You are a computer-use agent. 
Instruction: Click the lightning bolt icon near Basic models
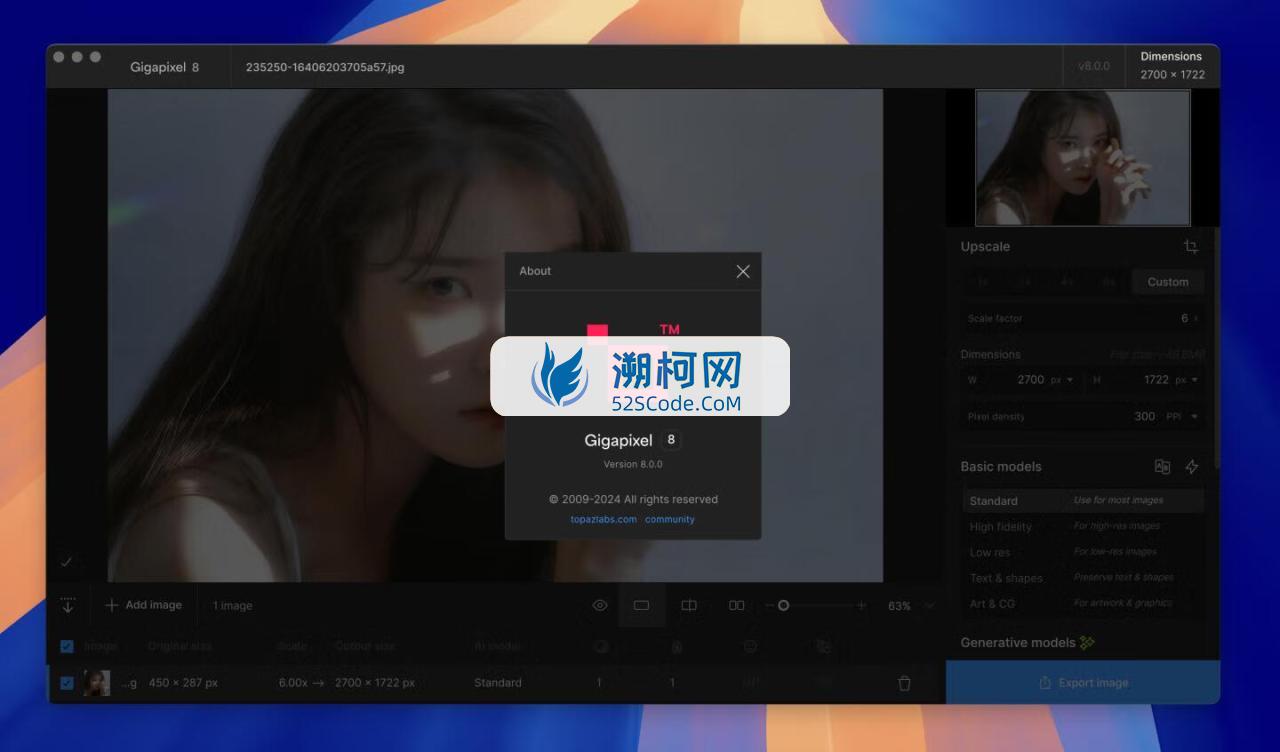1192,466
